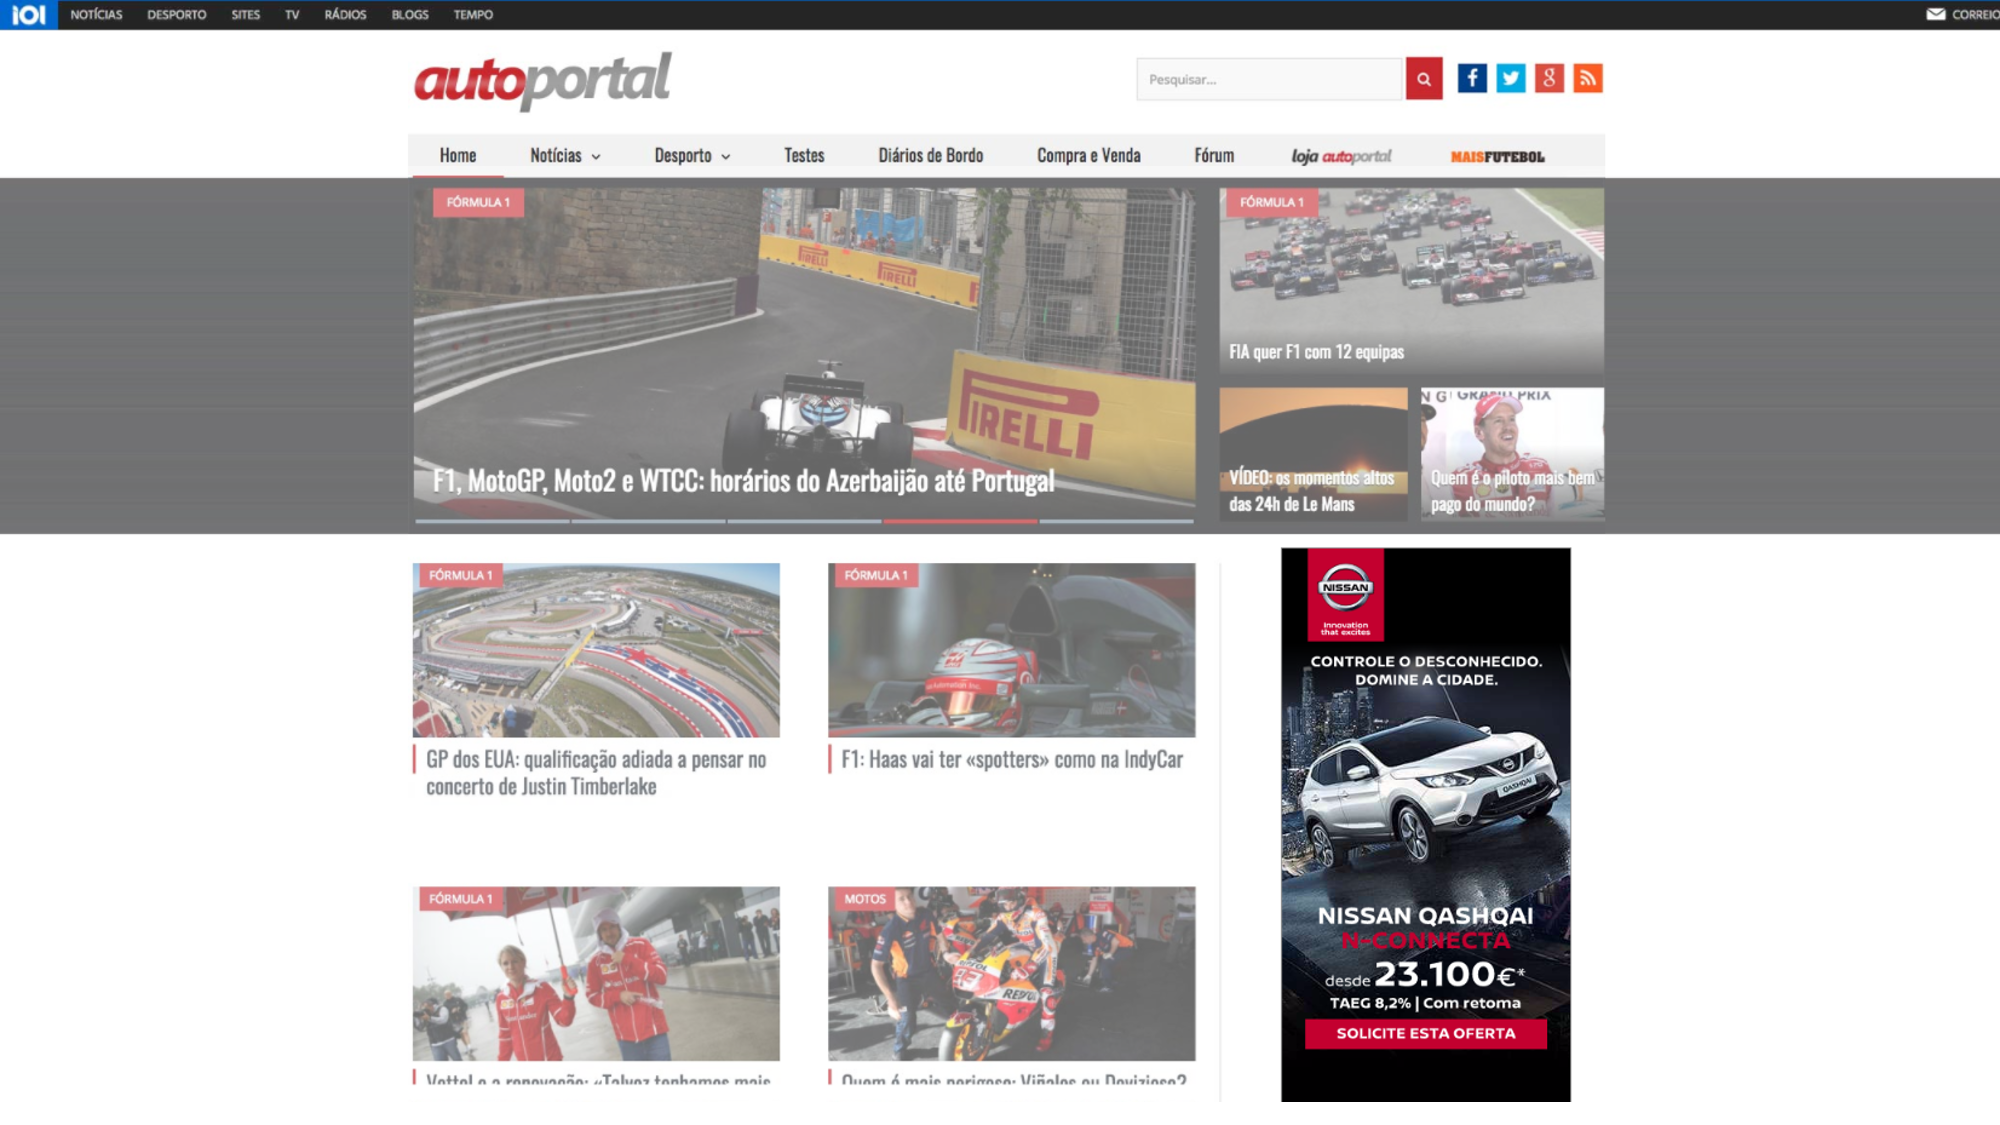
Task: Select the fifth carousel slide indicator
Action: coord(1116,521)
